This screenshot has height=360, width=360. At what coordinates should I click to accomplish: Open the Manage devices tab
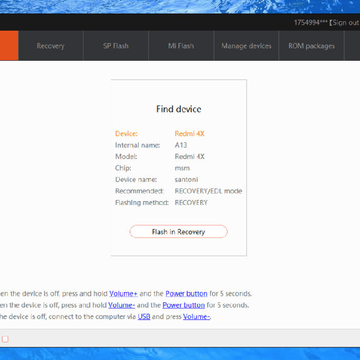246,46
